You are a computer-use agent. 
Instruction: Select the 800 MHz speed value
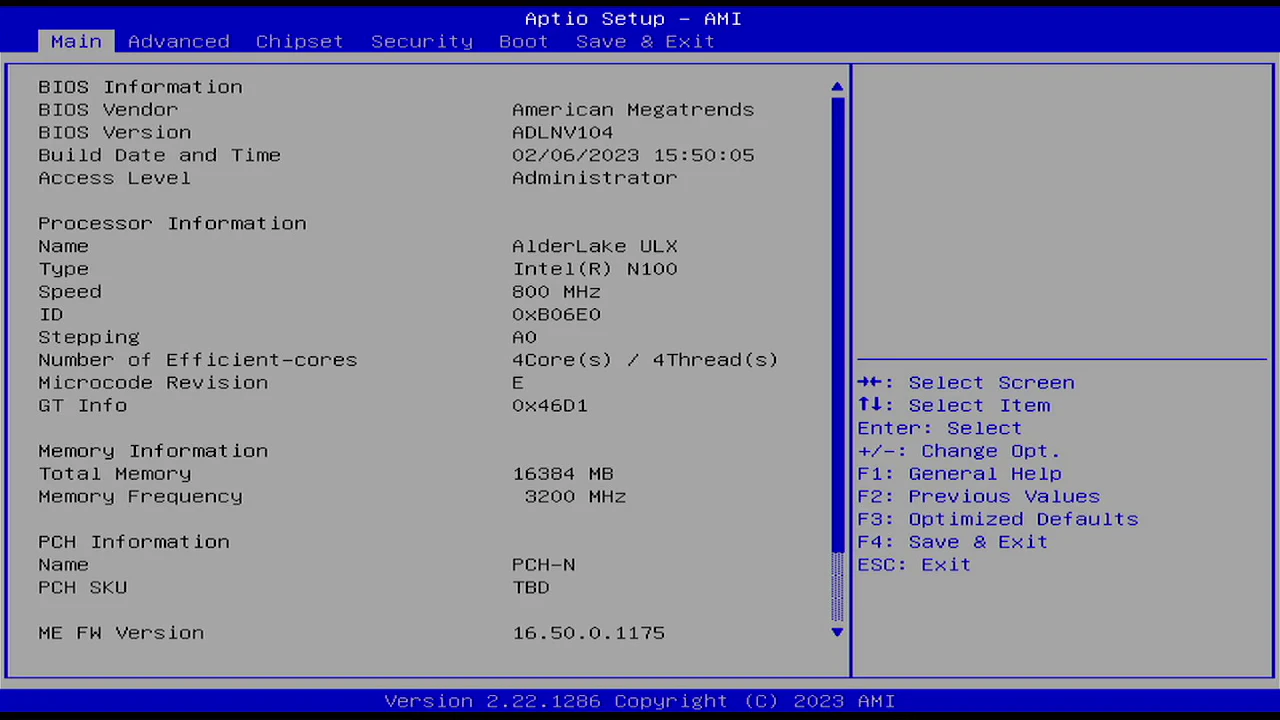click(557, 292)
